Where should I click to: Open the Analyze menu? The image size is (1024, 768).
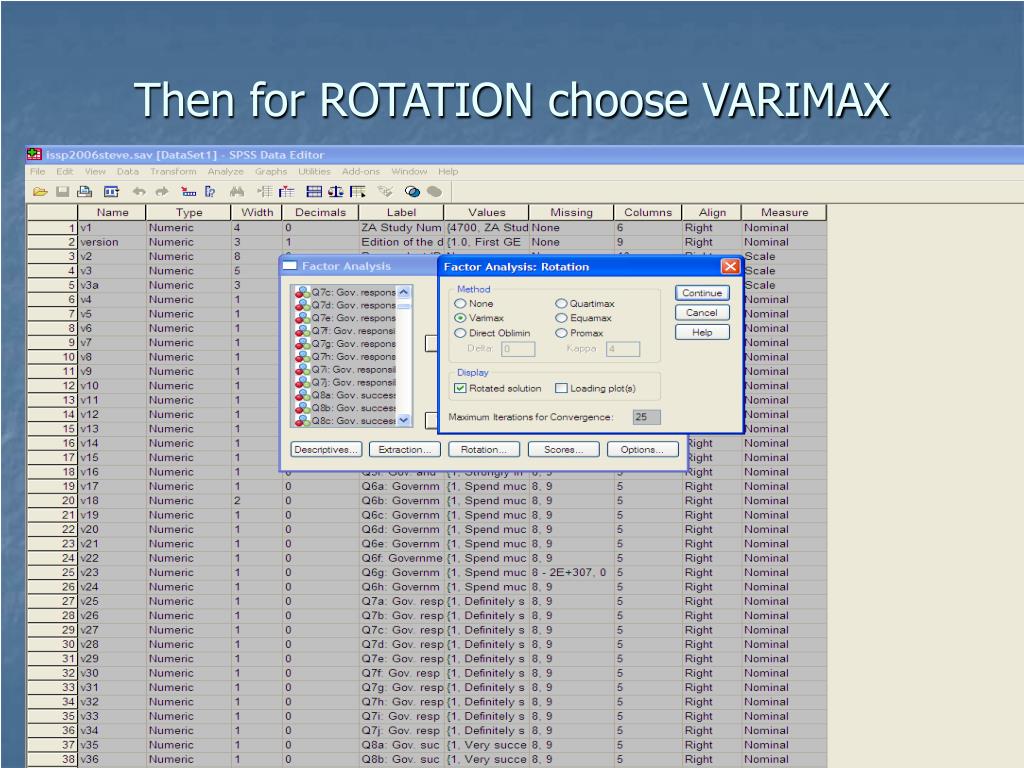pos(225,171)
